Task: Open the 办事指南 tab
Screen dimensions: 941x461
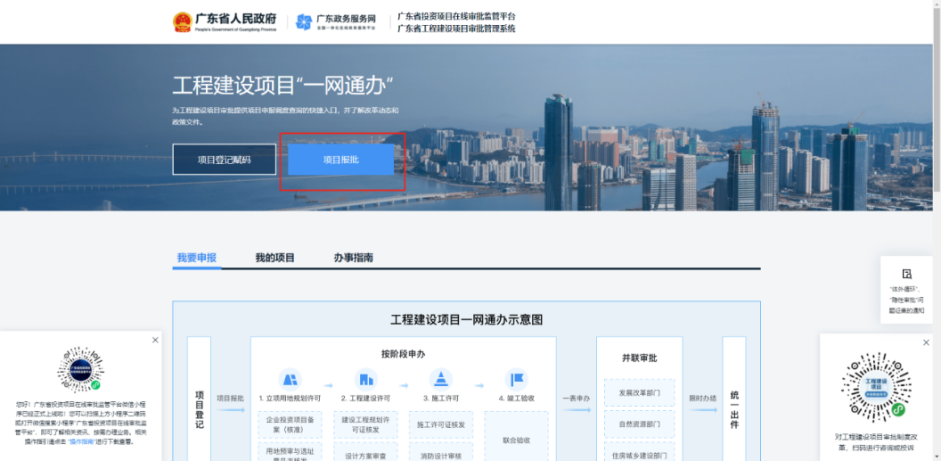Action: (353, 258)
